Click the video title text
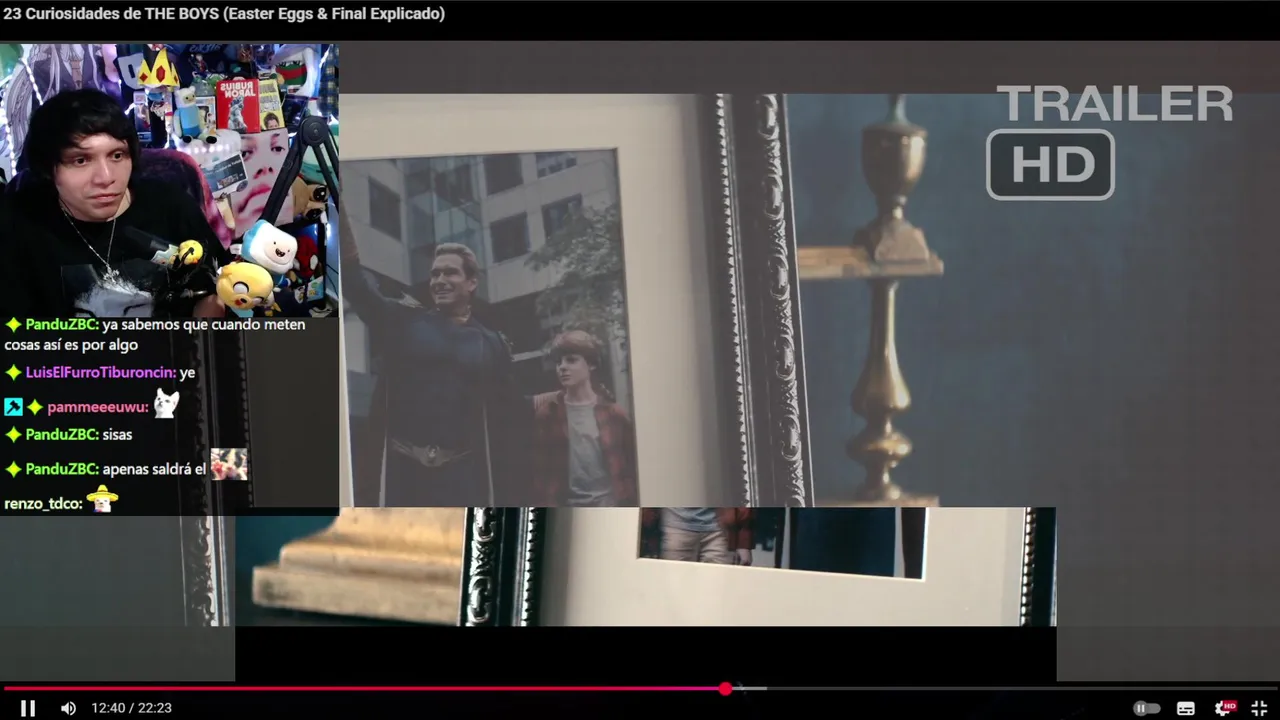This screenshot has width=1280, height=720. point(224,14)
